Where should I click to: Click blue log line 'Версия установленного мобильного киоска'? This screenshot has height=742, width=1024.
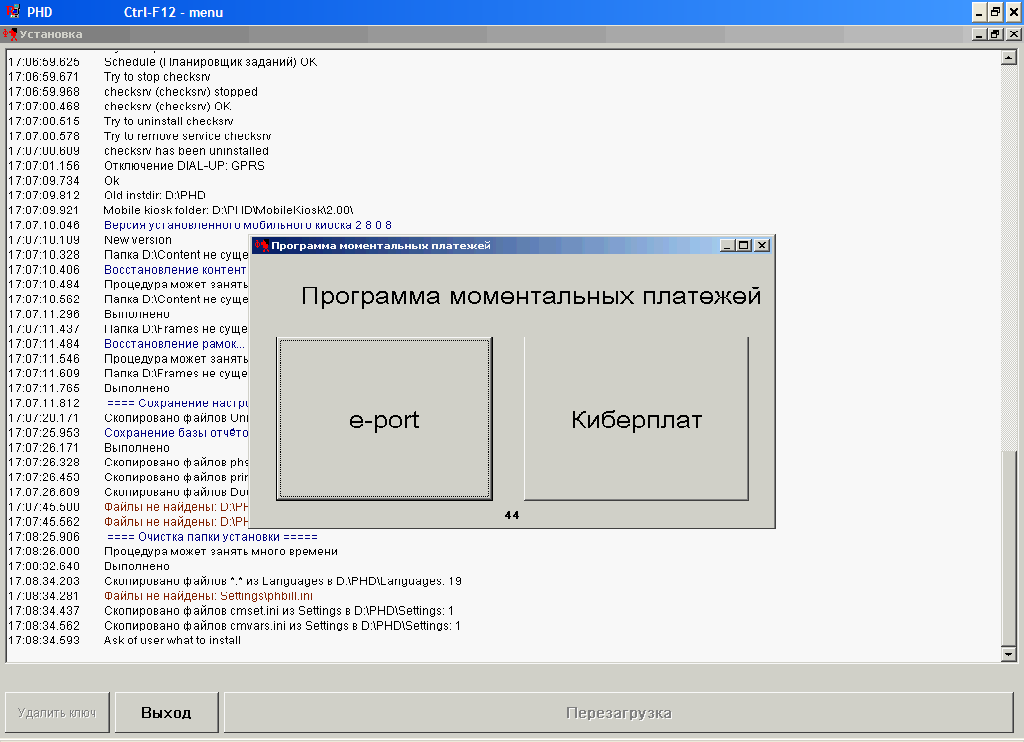coord(248,225)
